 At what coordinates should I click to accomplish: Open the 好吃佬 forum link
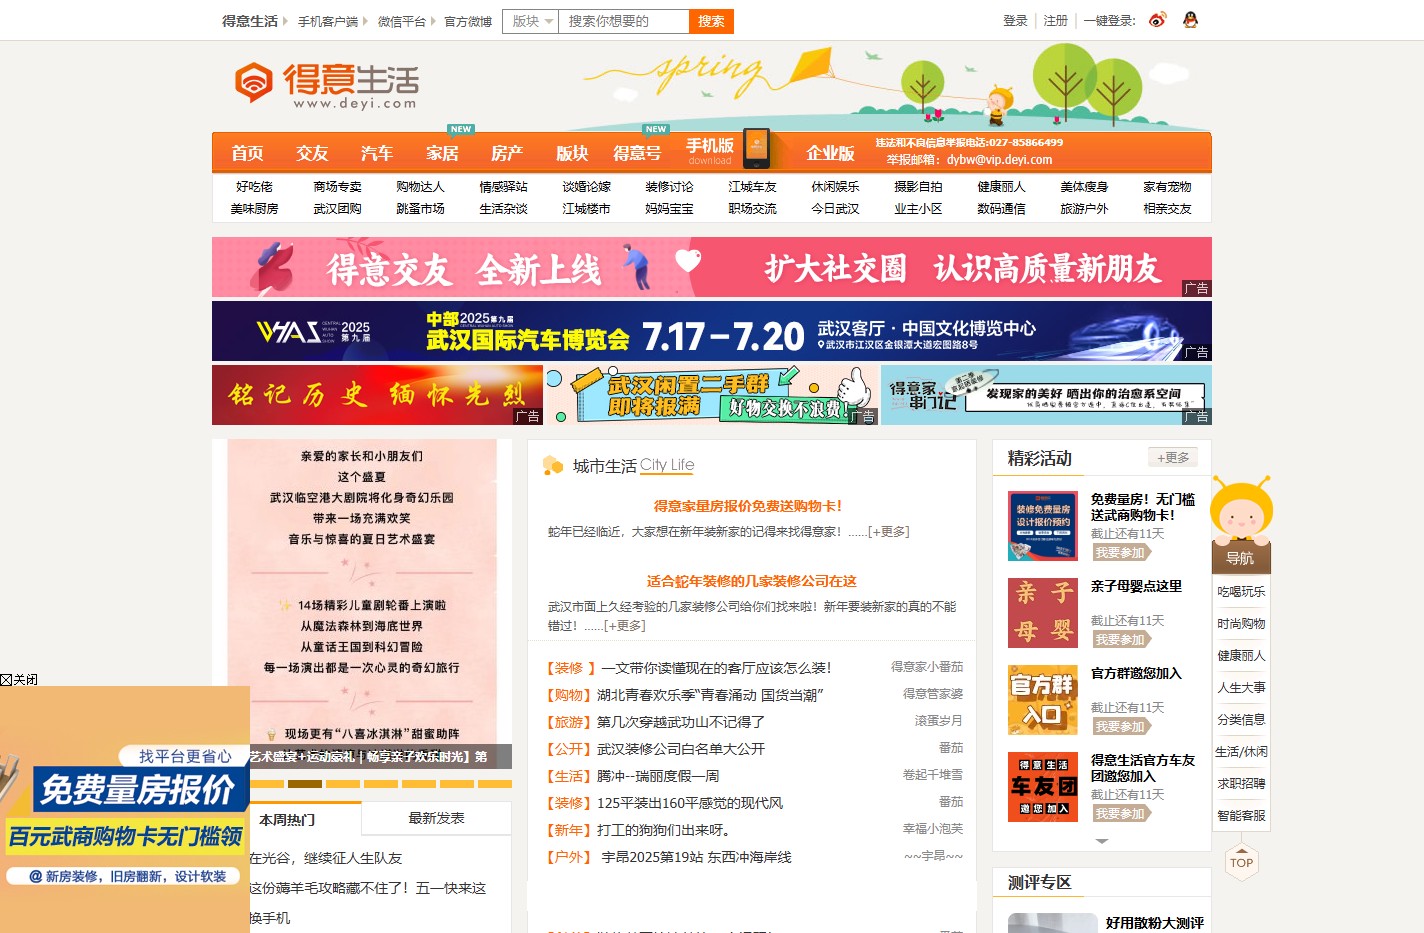254,187
